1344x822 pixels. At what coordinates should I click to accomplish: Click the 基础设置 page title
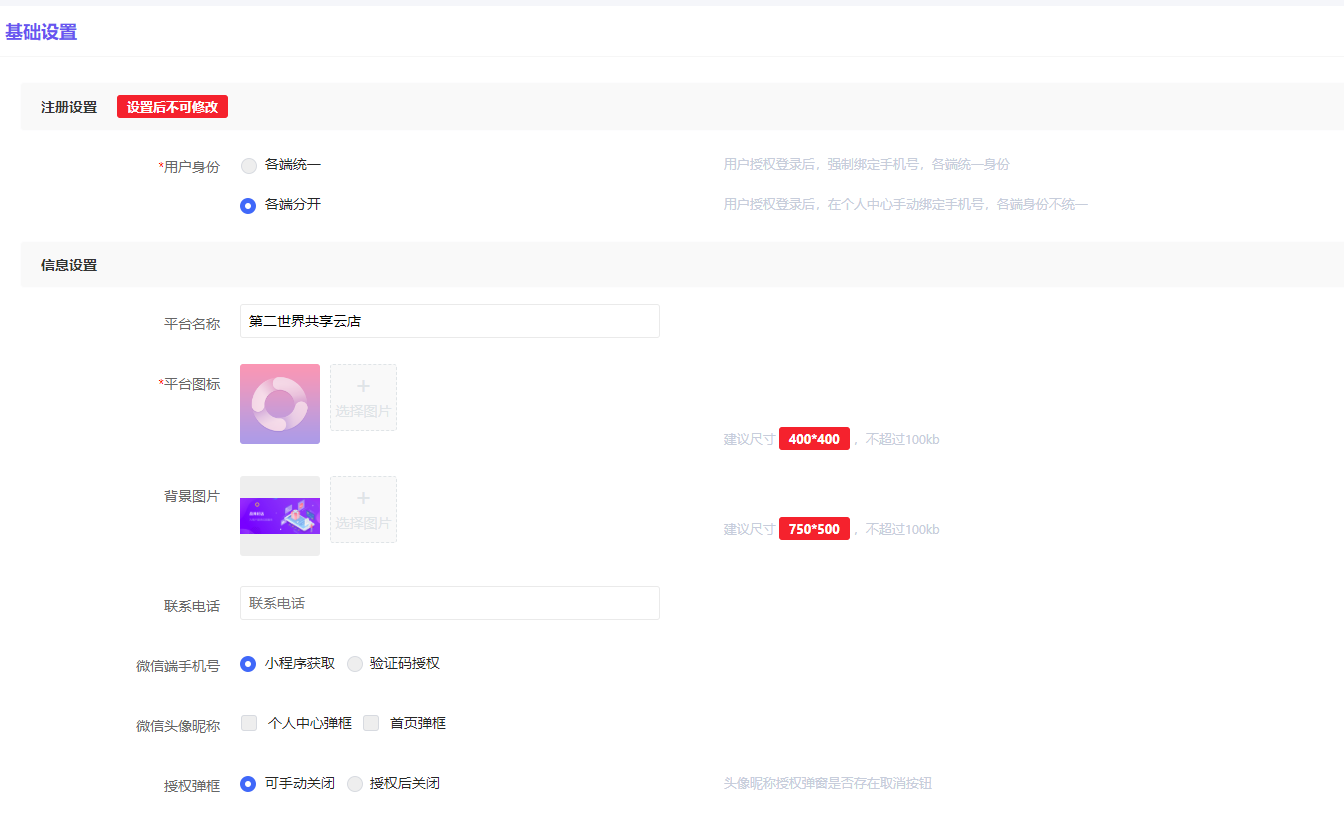point(41,32)
